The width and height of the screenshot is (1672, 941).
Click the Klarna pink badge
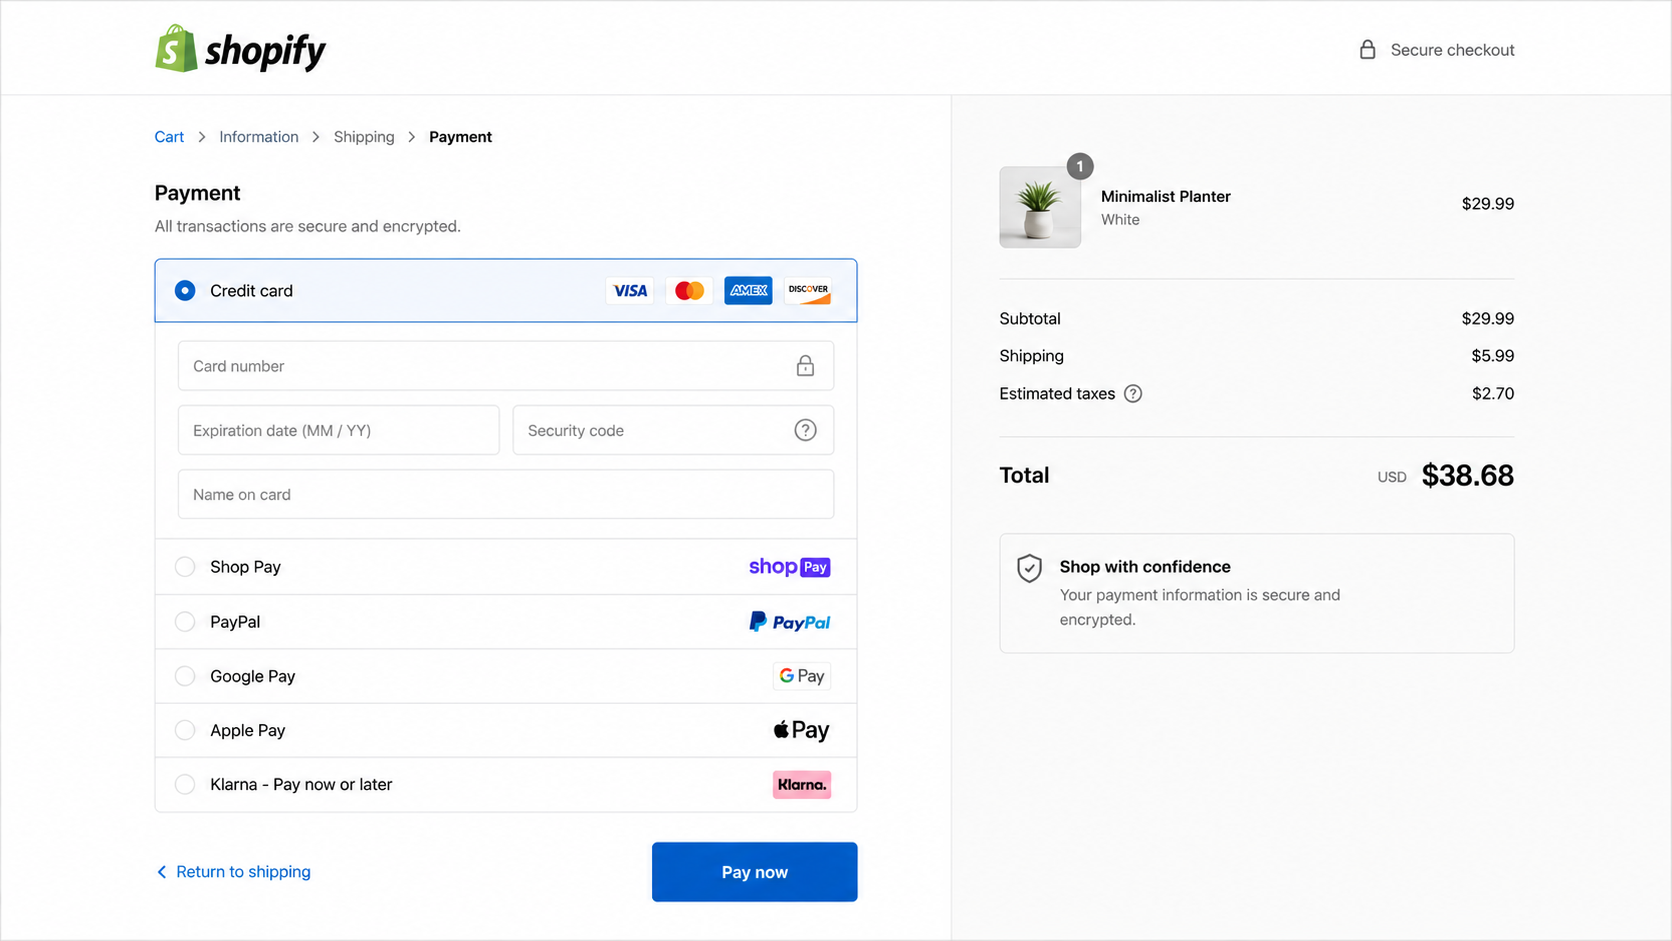802,785
